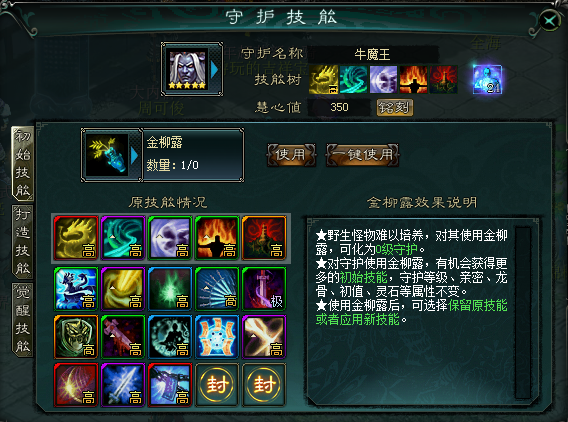Select the red crescent slash skill icon
The image size is (568, 422).
point(76,385)
